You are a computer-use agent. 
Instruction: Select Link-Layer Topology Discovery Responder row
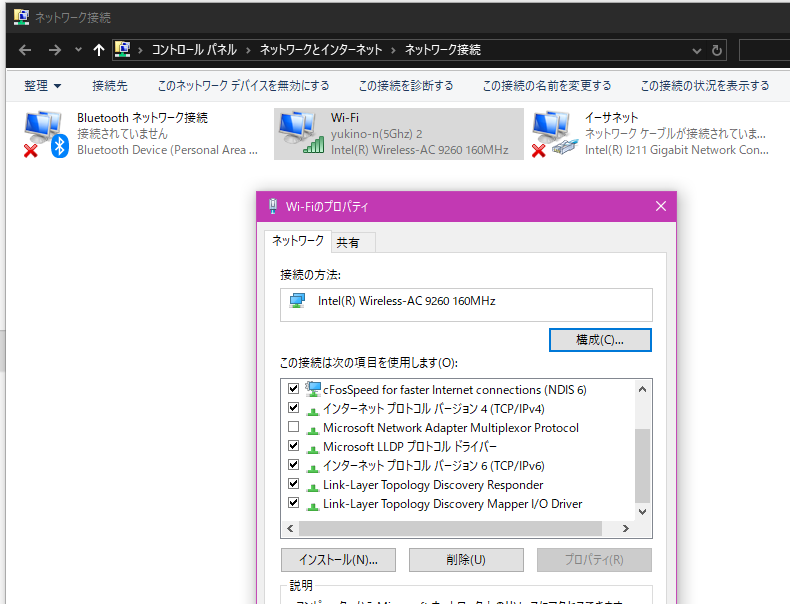(433, 485)
